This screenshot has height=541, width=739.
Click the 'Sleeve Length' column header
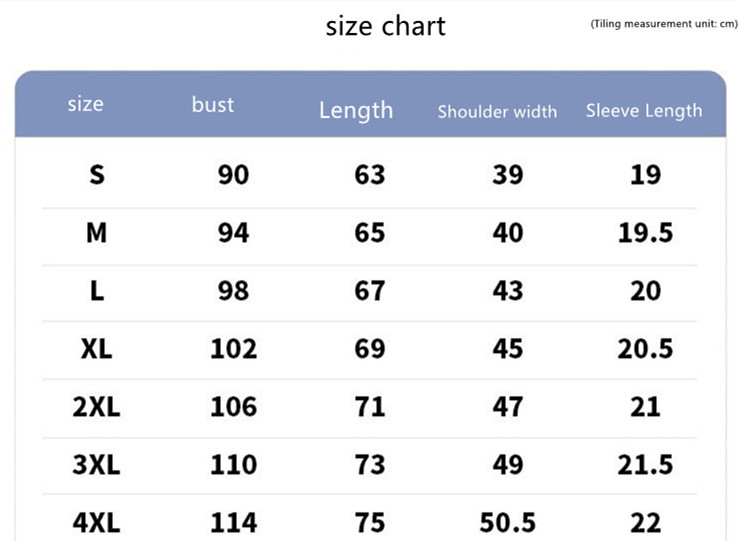point(644,110)
